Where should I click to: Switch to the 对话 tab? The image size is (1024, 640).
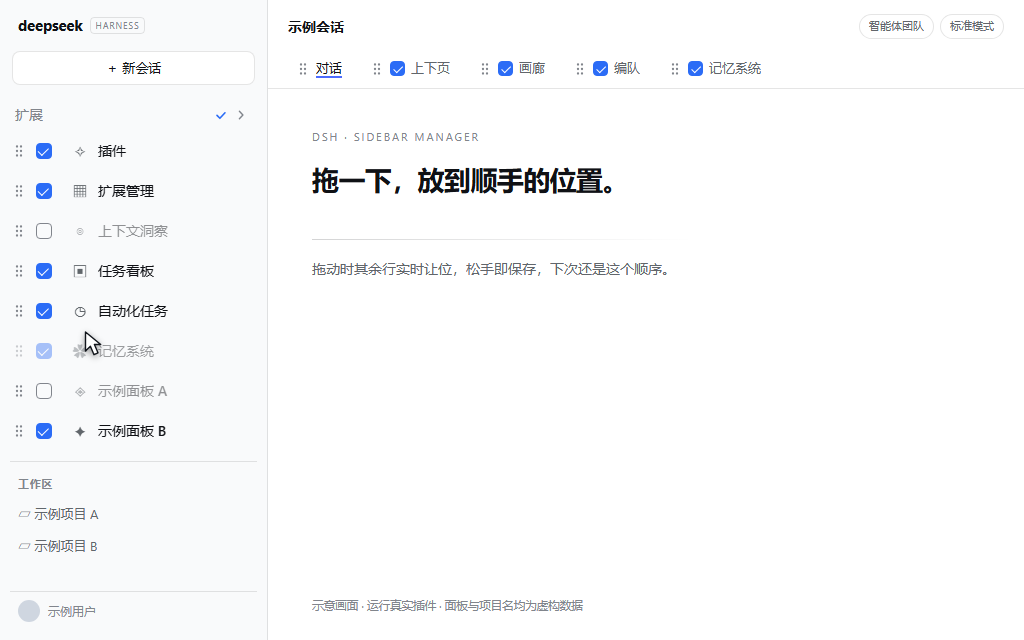(x=328, y=69)
